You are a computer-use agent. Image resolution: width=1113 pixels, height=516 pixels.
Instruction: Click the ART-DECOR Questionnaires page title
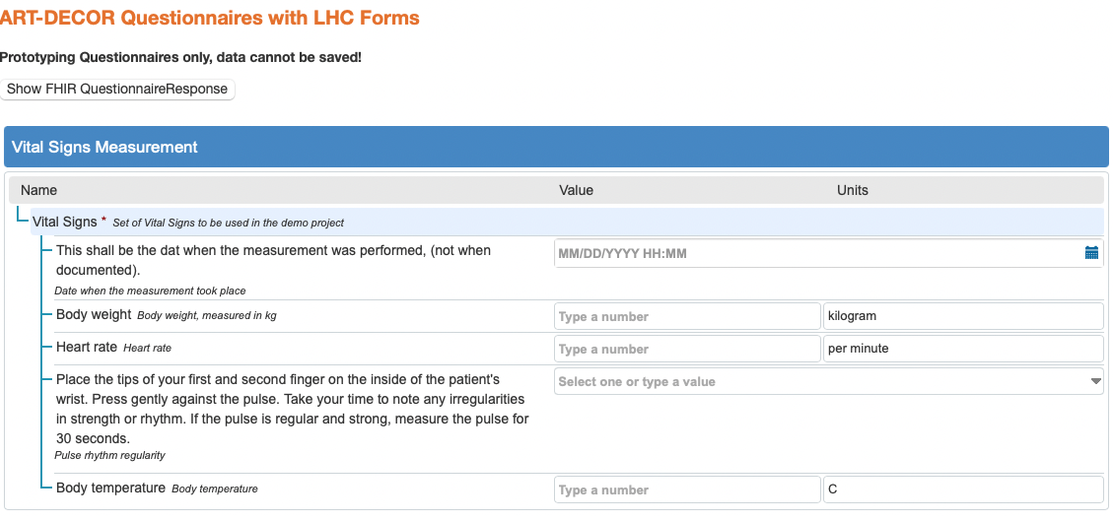tap(210, 18)
